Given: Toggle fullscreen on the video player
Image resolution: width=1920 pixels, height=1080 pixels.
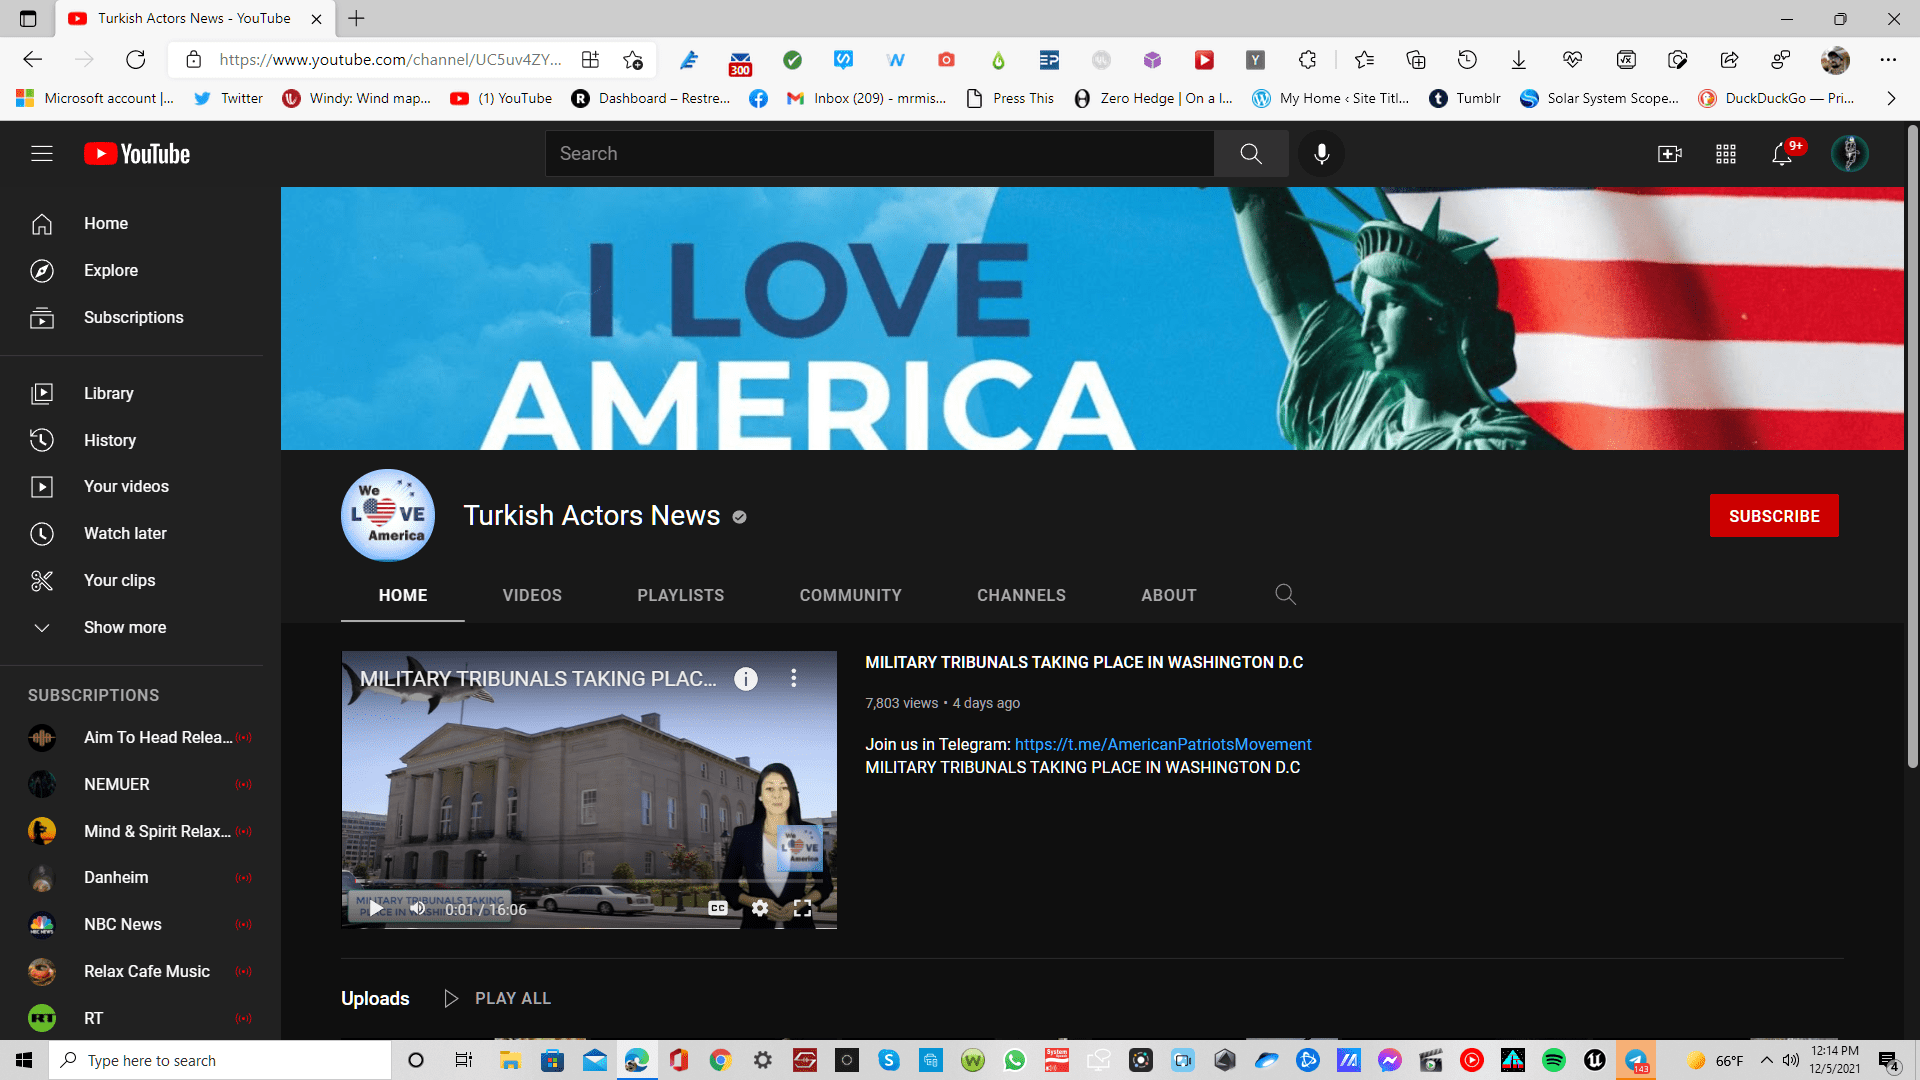Looking at the screenshot, I should click(802, 908).
